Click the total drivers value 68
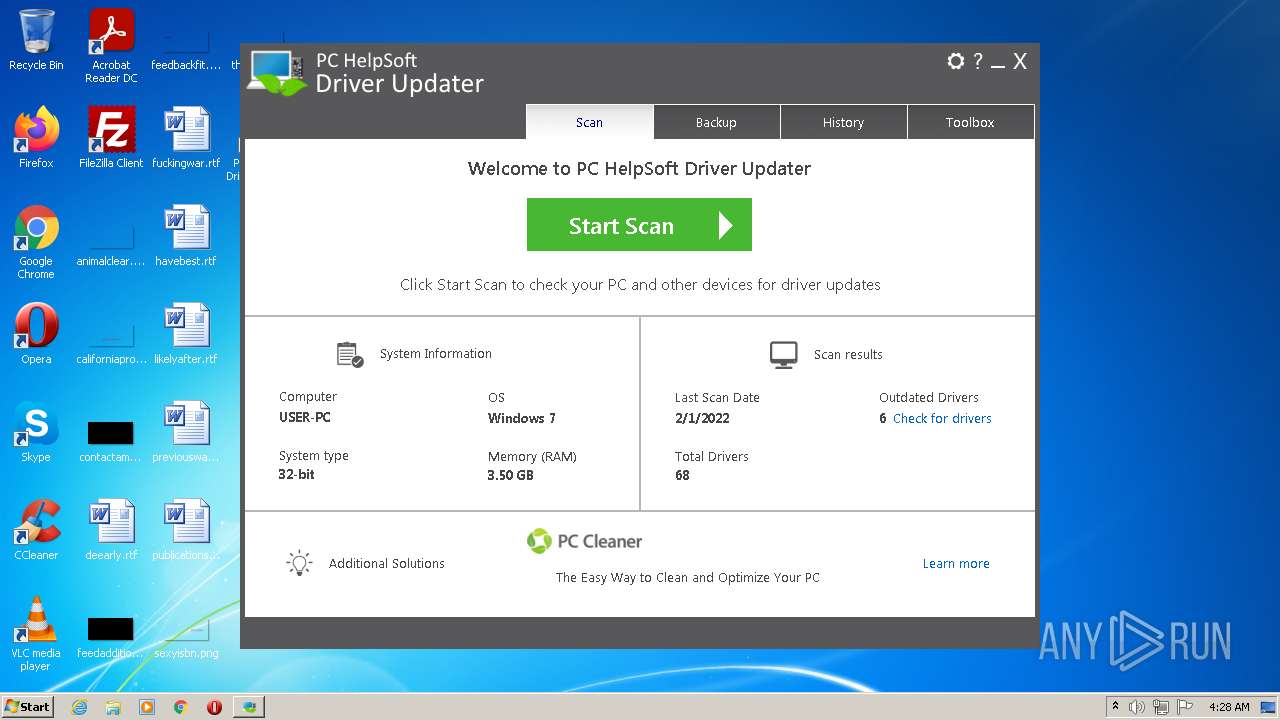 (682, 475)
